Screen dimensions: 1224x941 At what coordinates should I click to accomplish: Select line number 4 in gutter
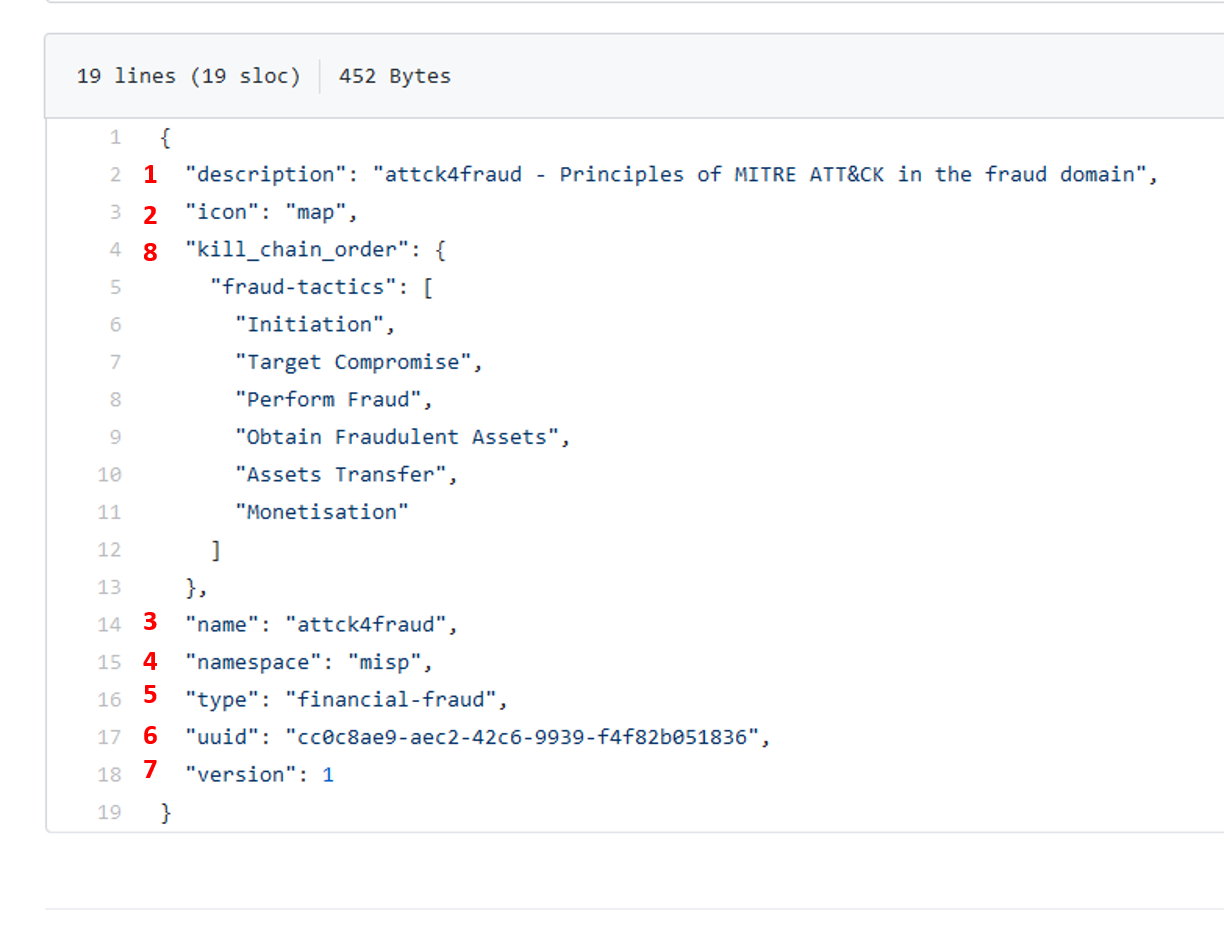pyautogui.click(x=115, y=250)
